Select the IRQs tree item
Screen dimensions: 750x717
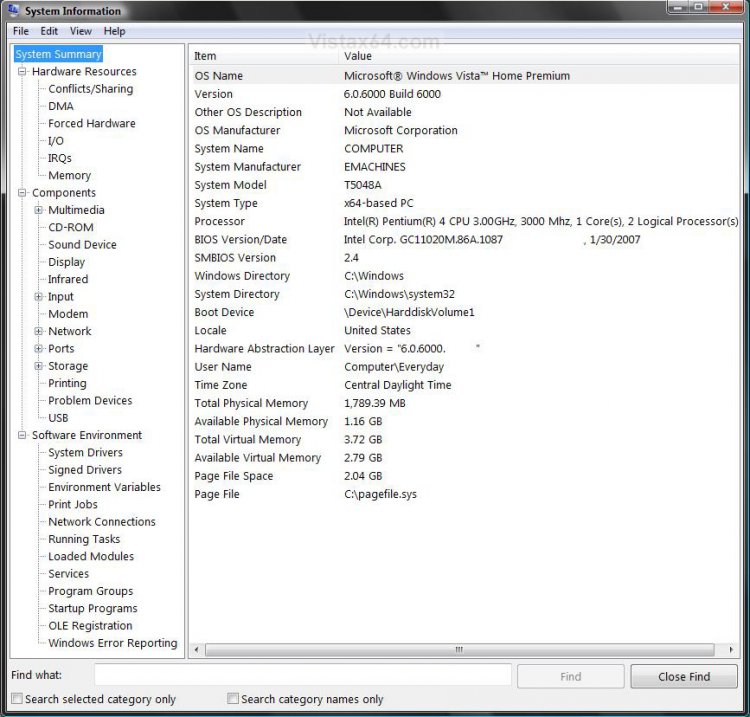(x=60, y=158)
